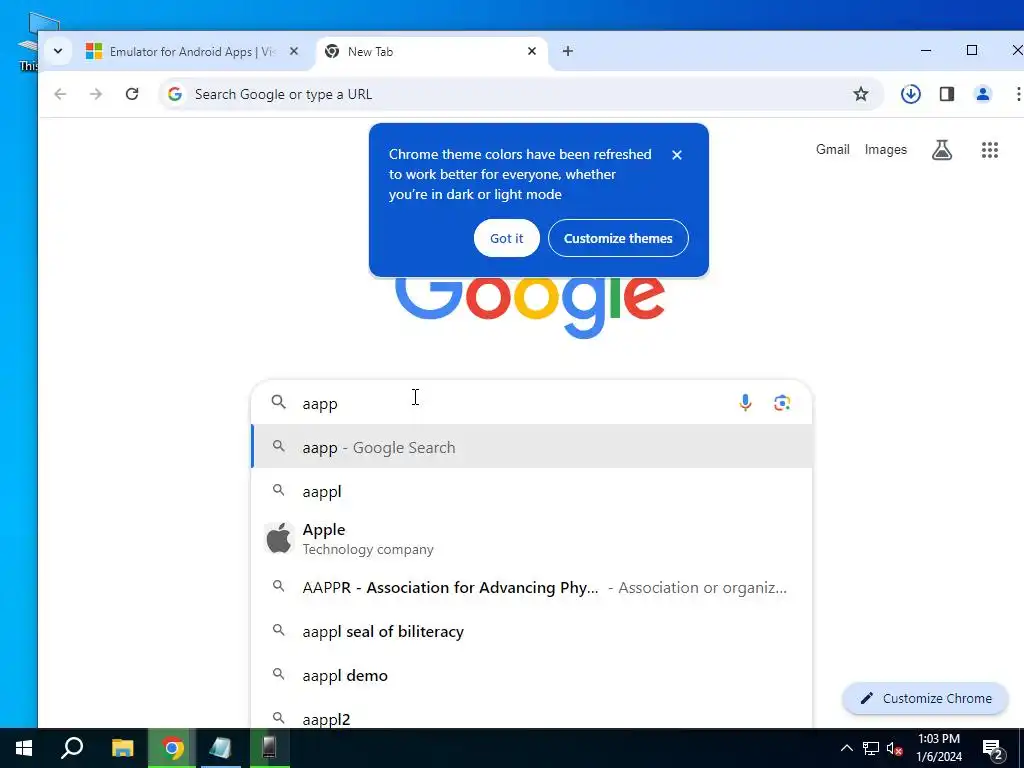The width and height of the screenshot is (1024, 768).
Task: Open Windows taskbar search
Action: tap(72, 748)
